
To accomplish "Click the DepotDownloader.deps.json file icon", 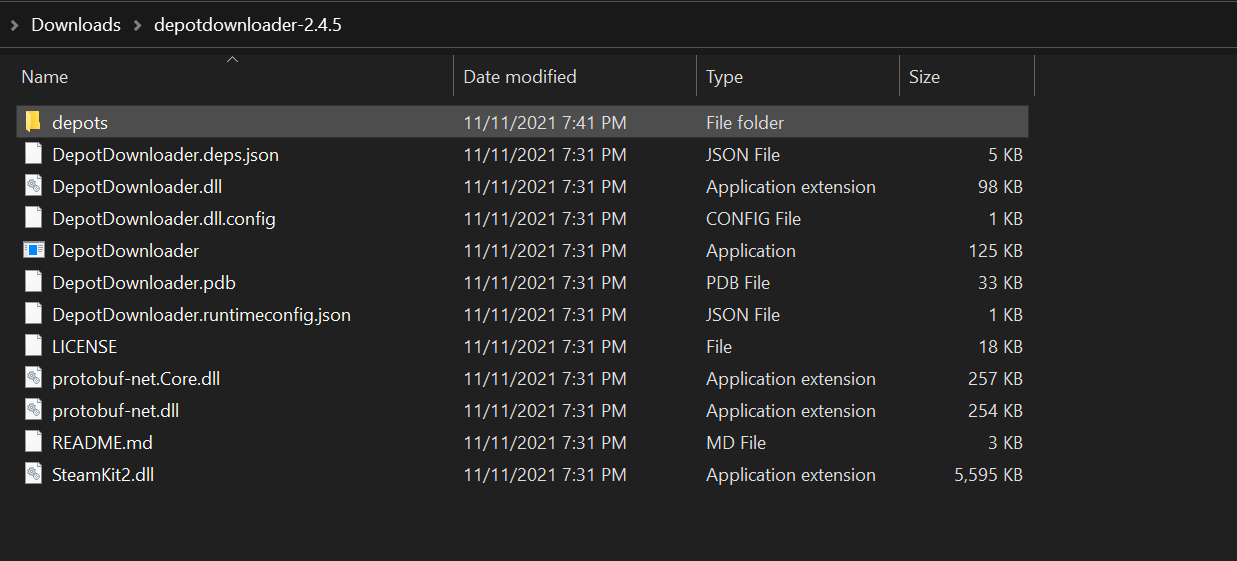I will (33, 154).
